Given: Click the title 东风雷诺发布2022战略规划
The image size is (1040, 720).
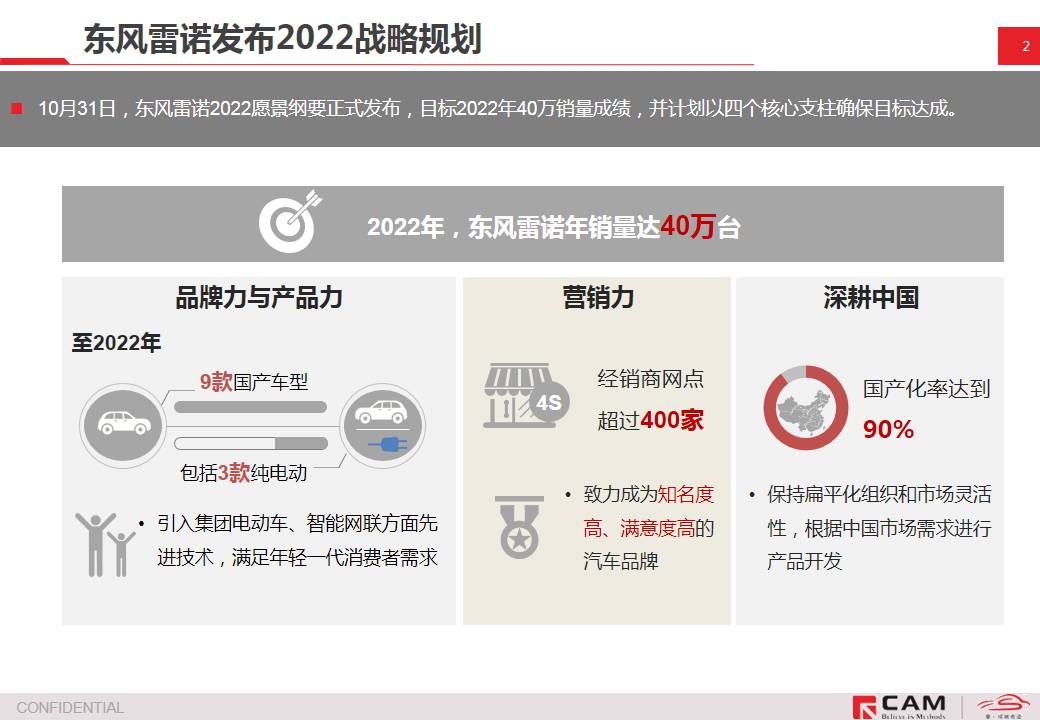Looking at the screenshot, I should pos(282,39).
